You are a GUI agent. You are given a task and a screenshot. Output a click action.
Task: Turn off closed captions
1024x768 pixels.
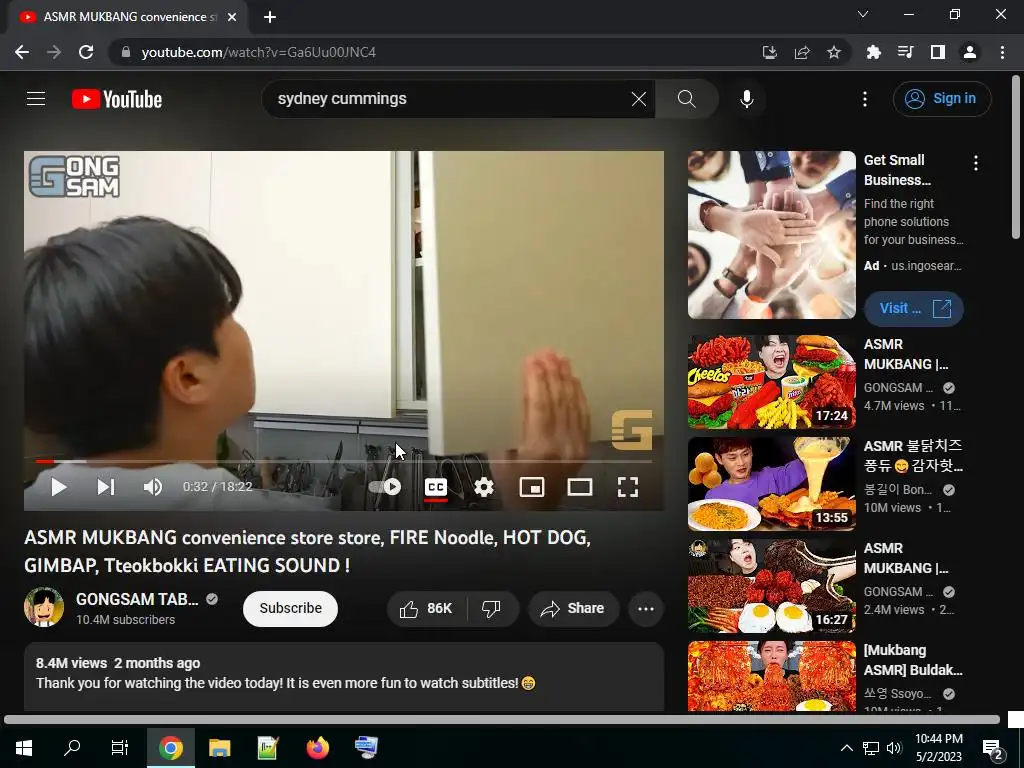[x=436, y=487]
